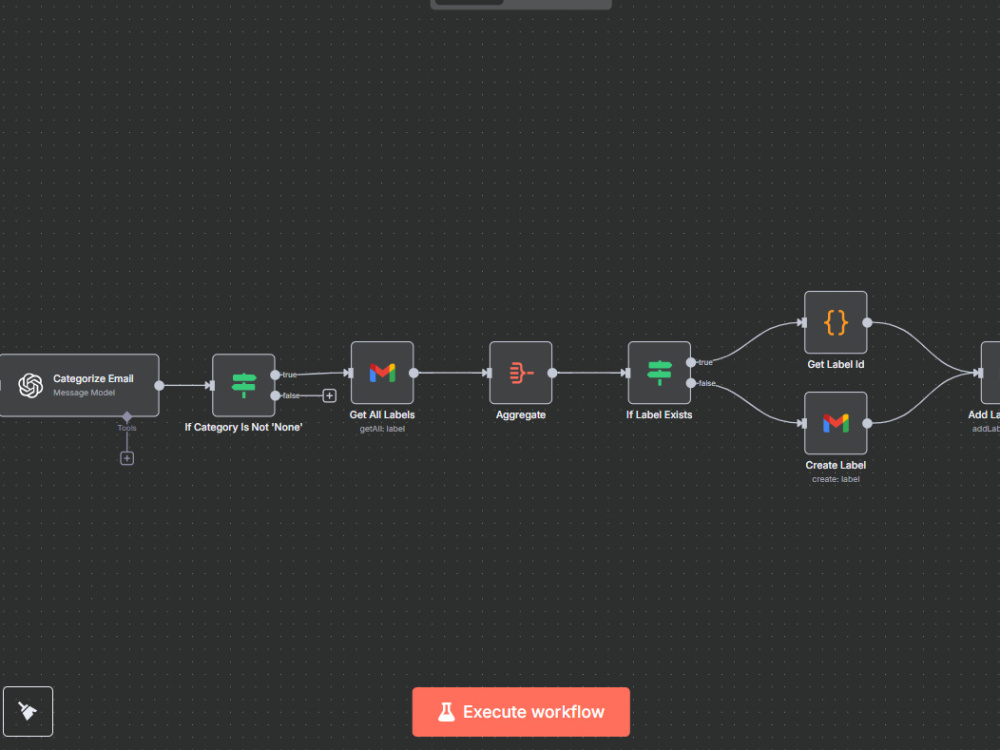Click the false output of If Label Exists
Viewport: 1000px width, 750px height.
tap(691, 383)
